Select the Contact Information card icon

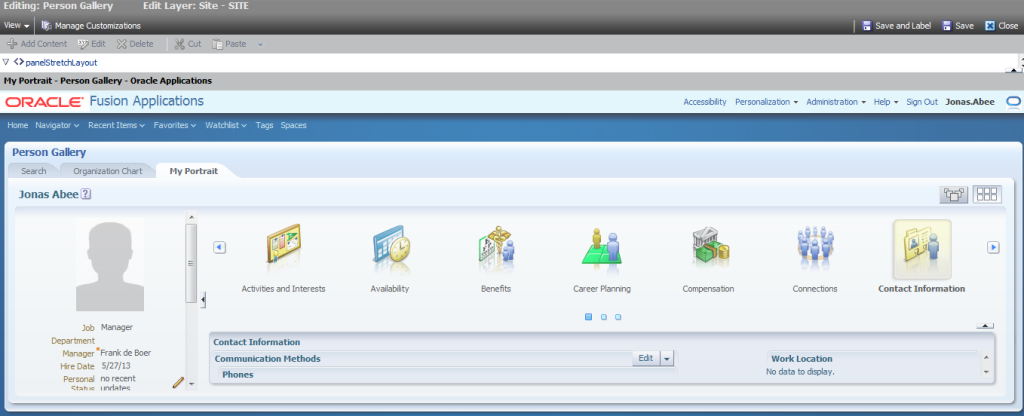tap(921, 249)
